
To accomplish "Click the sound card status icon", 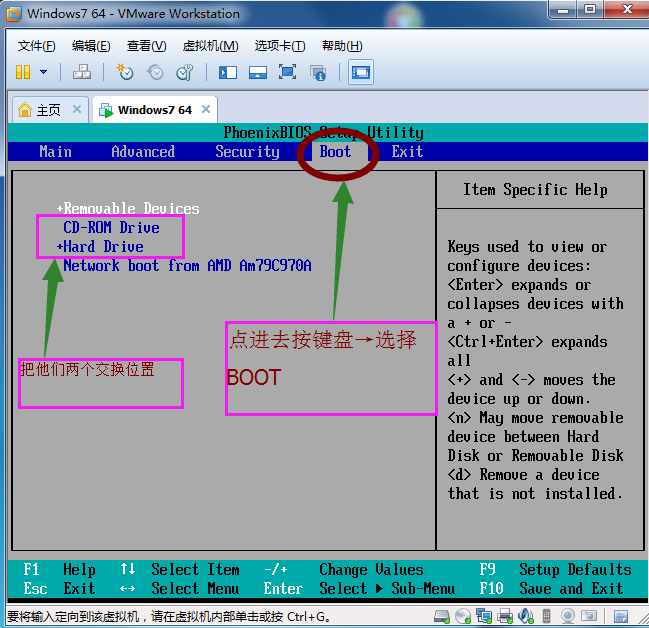I will [526, 616].
